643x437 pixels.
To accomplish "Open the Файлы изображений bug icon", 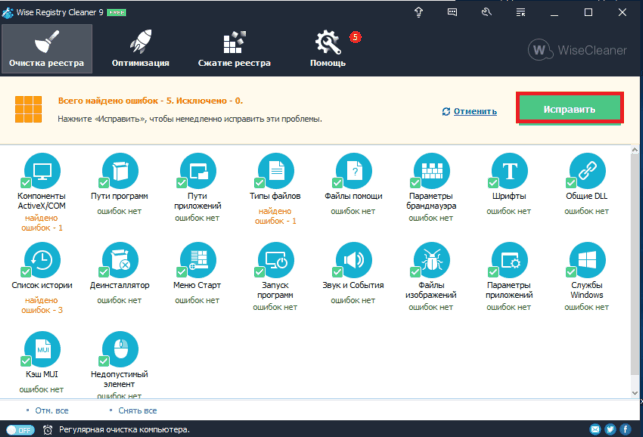I will (431, 260).
